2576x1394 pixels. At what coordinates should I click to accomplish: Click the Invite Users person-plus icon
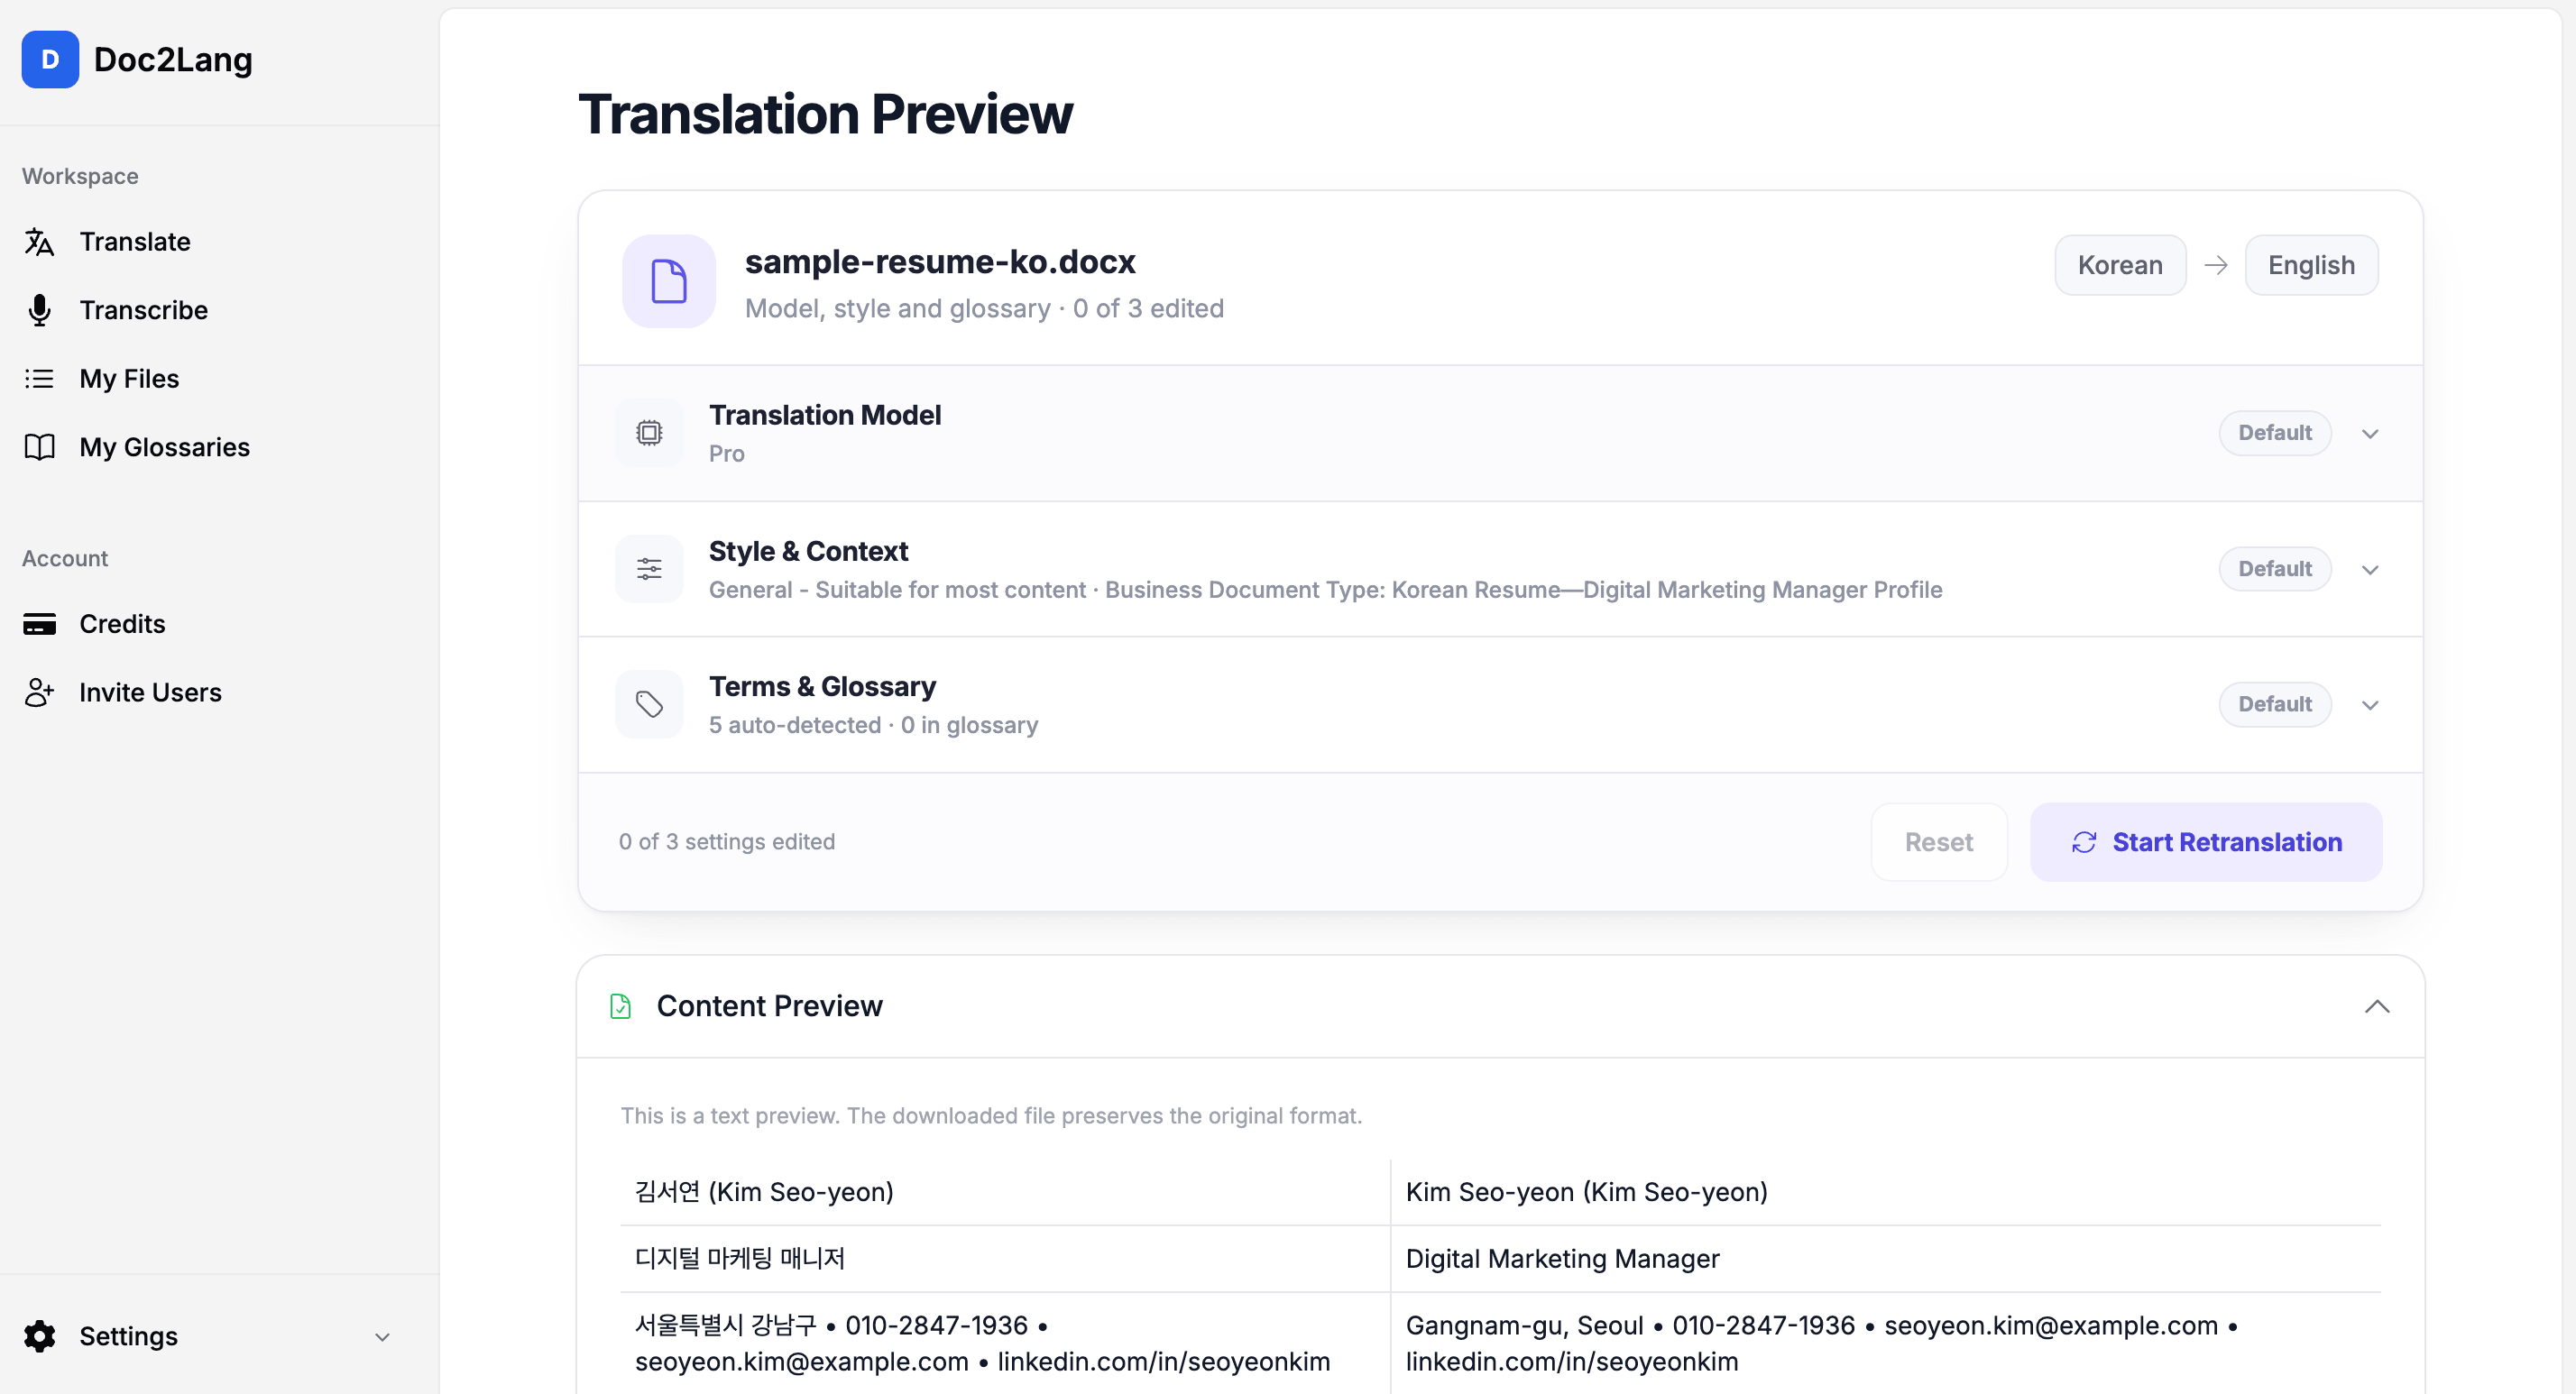click(39, 692)
